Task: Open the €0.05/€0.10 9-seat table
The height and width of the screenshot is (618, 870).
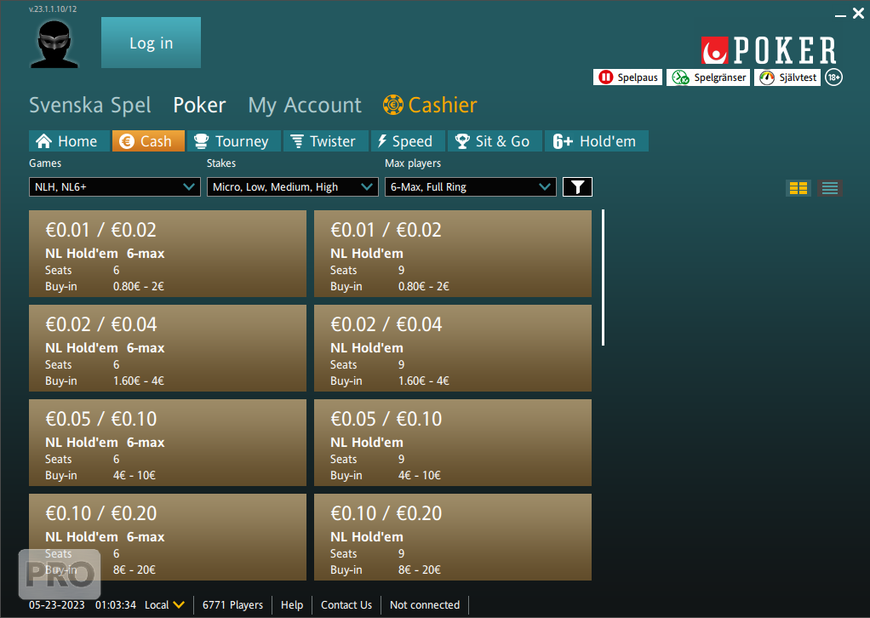Action: [453, 443]
